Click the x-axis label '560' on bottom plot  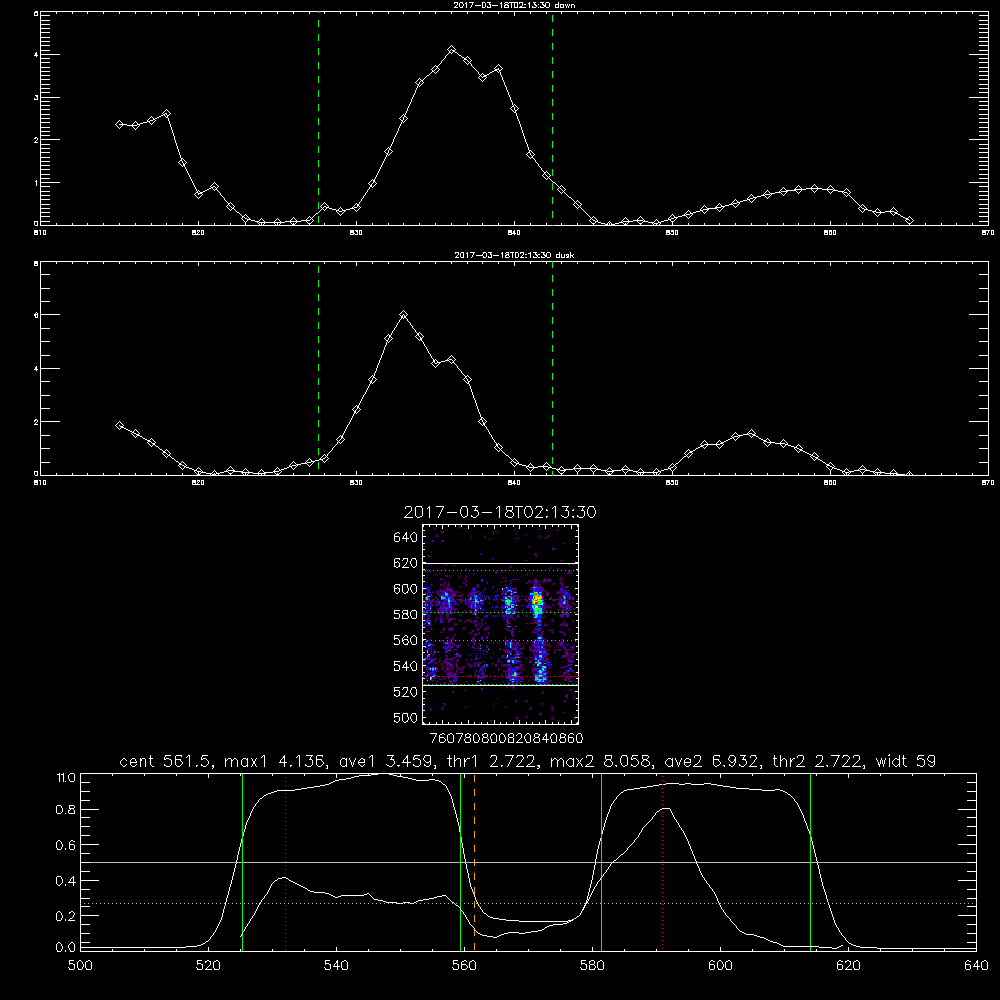(464, 966)
